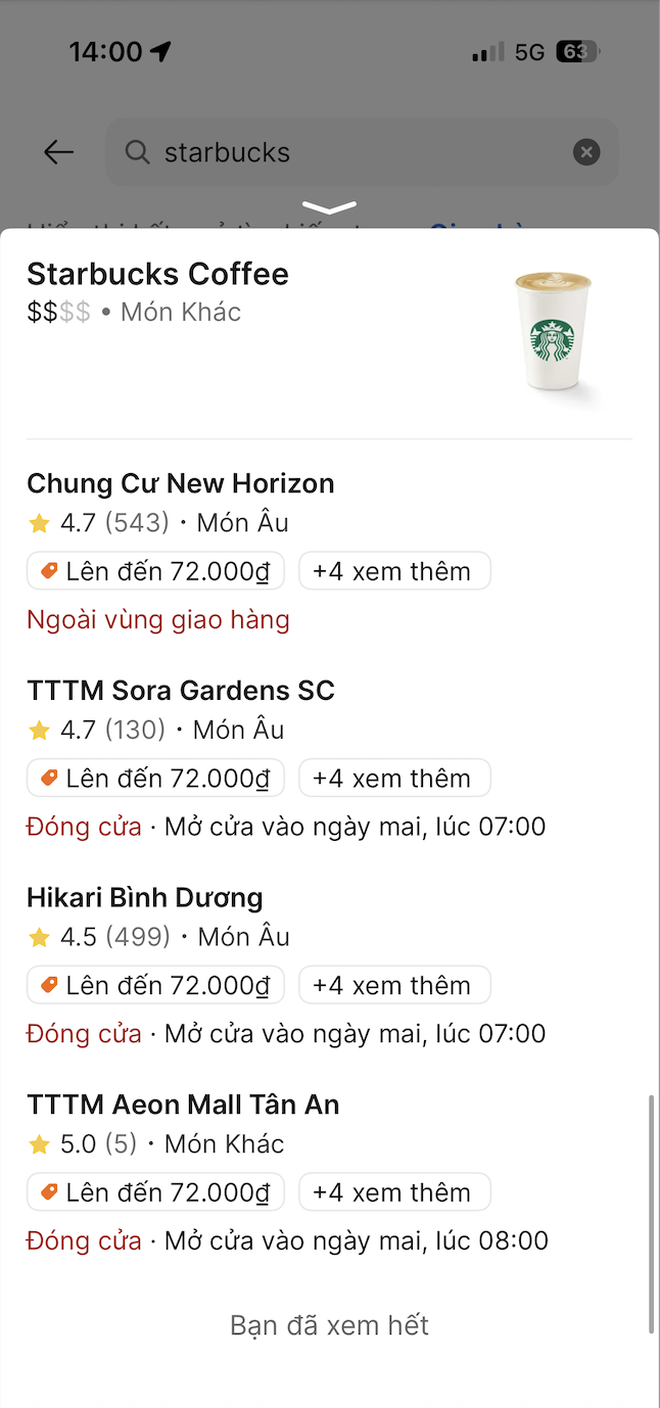Image resolution: width=660 pixels, height=1408 pixels.
Task: Tap Sora Gardens 72.000đ promo tag
Action: pos(156,779)
